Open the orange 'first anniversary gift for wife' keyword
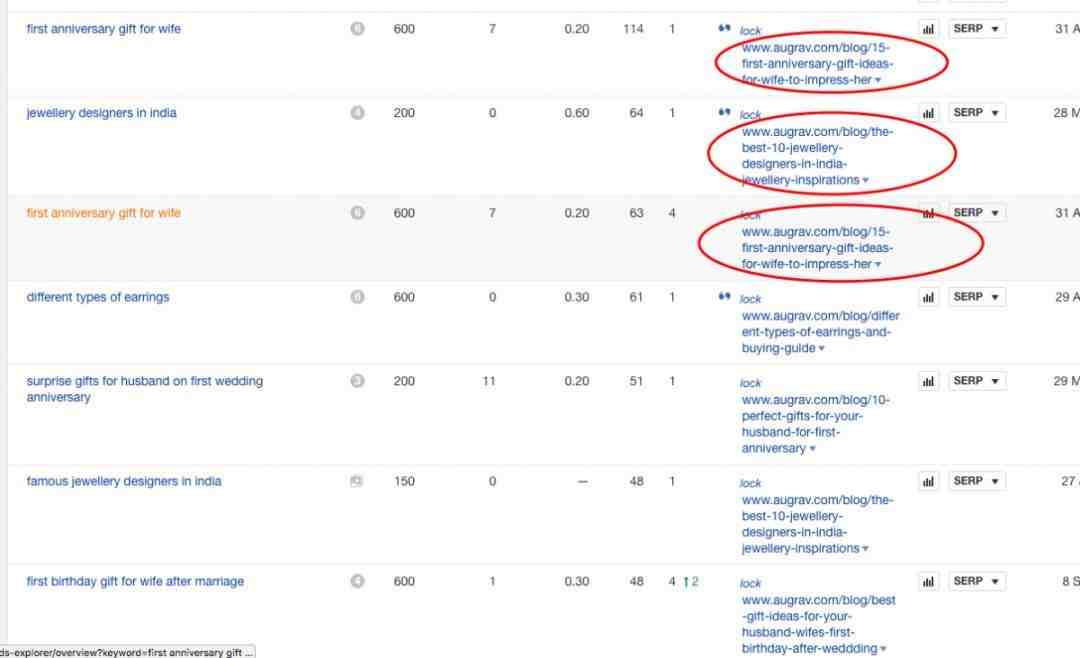Image resolution: width=1080 pixels, height=658 pixels. click(103, 214)
